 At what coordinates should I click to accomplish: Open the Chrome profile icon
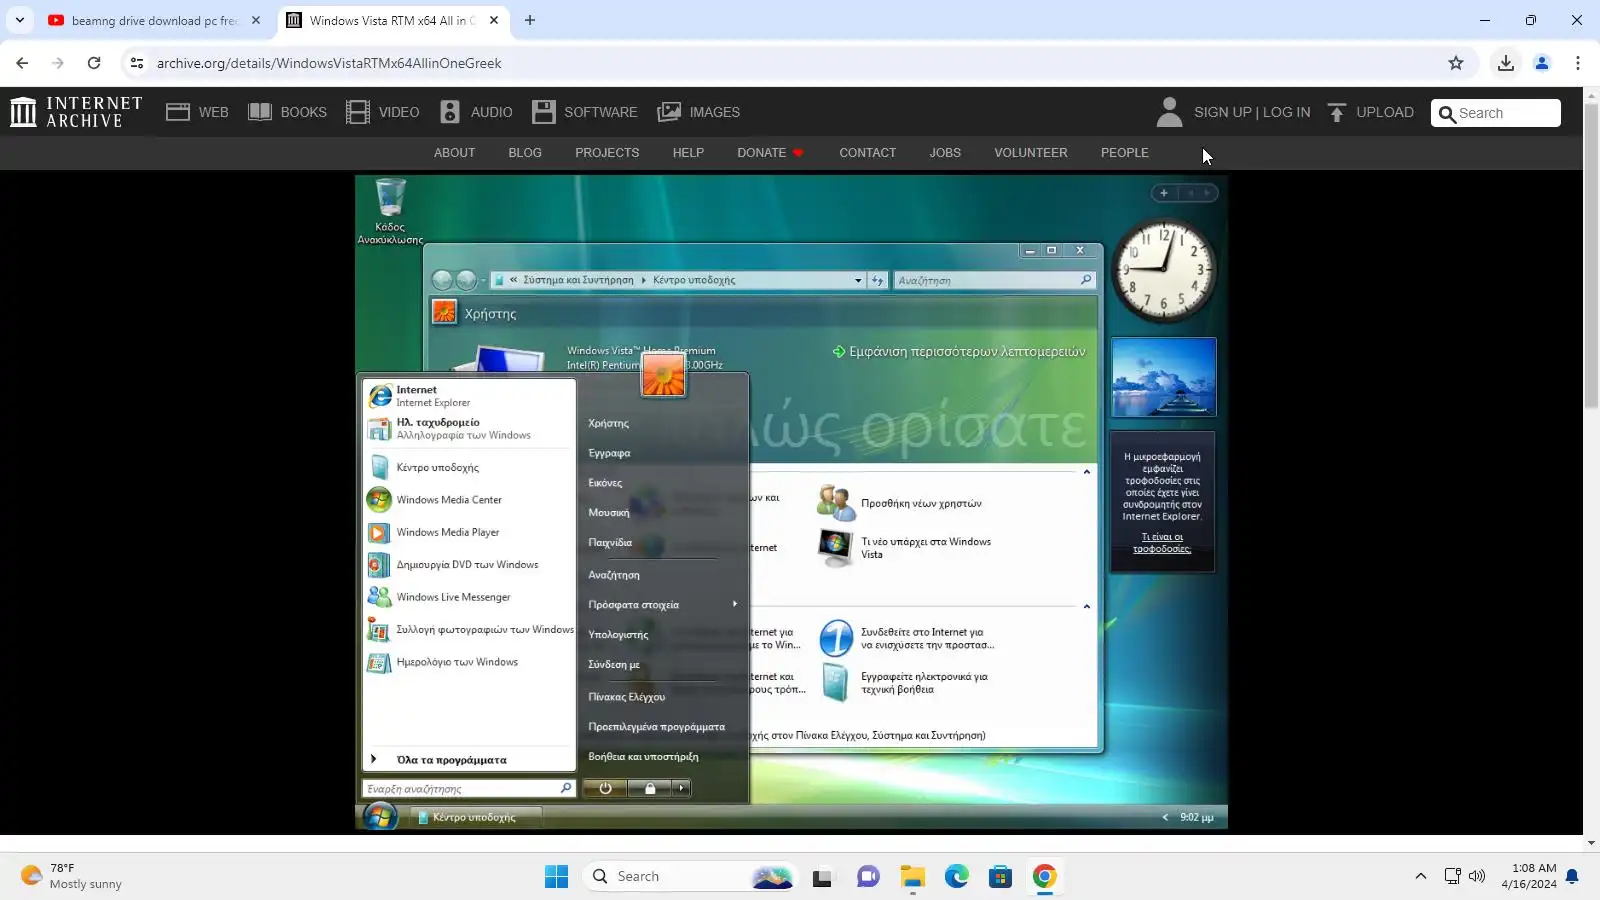click(x=1542, y=63)
